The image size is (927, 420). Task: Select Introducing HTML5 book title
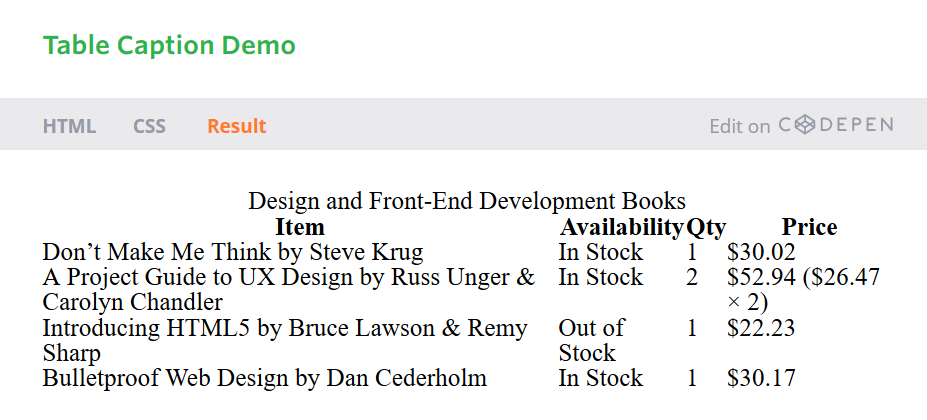click(285, 340)
